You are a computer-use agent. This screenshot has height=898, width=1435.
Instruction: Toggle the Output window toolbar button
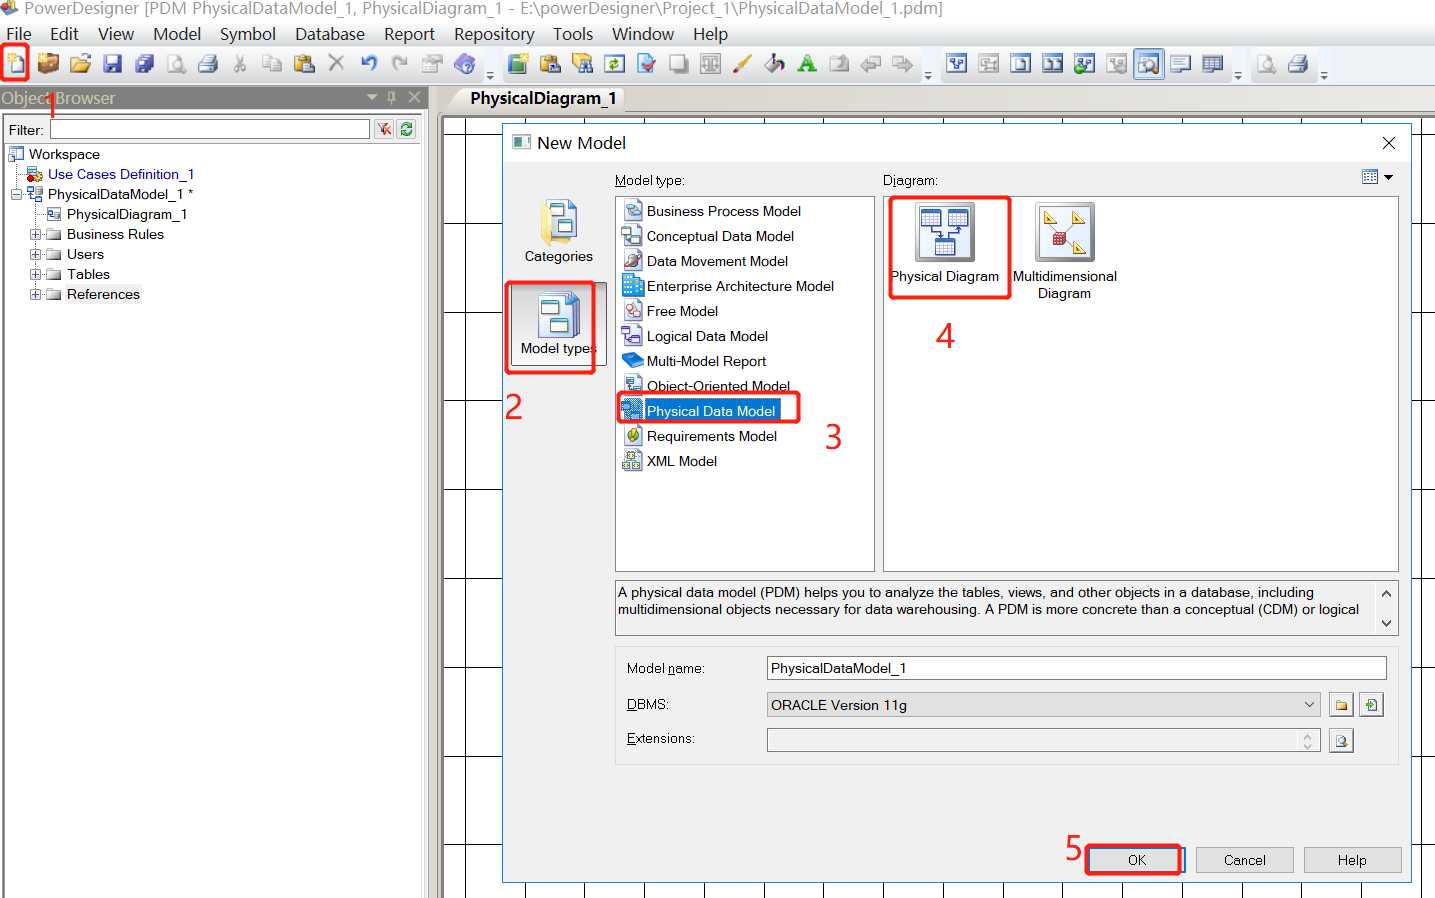click(x=1181, y=64)
